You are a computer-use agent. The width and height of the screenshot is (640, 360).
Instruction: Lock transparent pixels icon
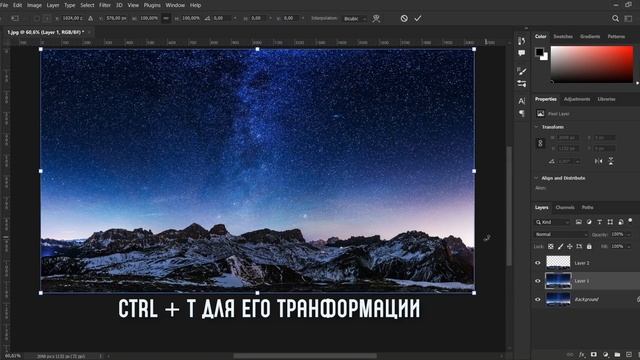551,247
